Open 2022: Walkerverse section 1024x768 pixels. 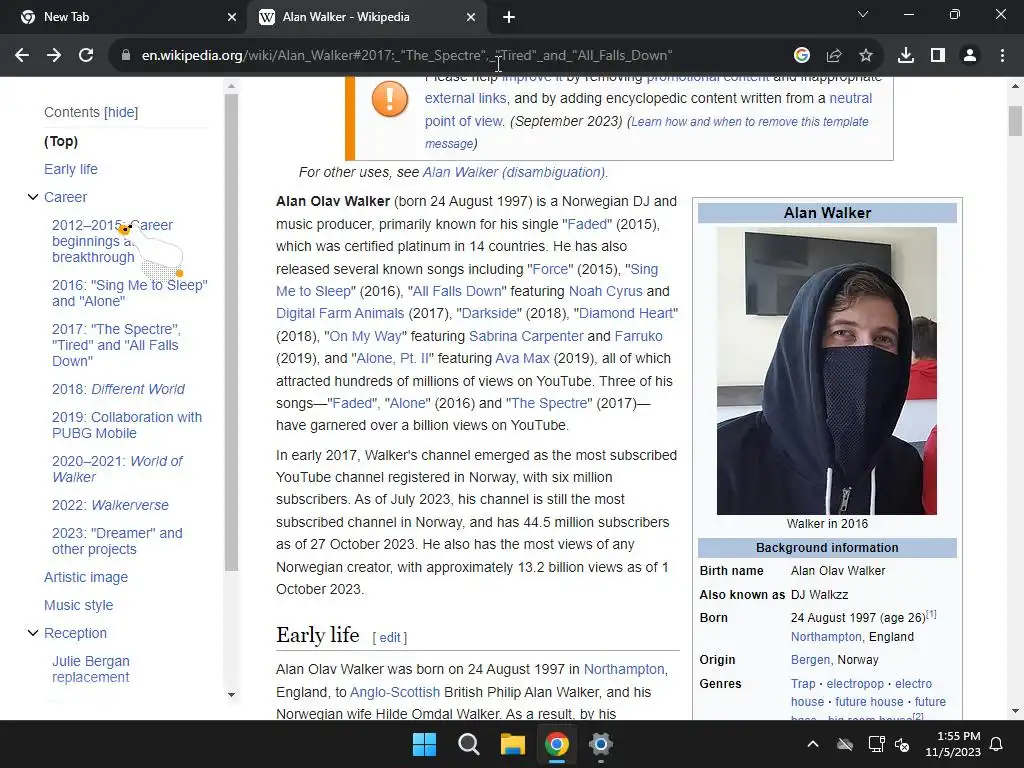pos(110,505)
